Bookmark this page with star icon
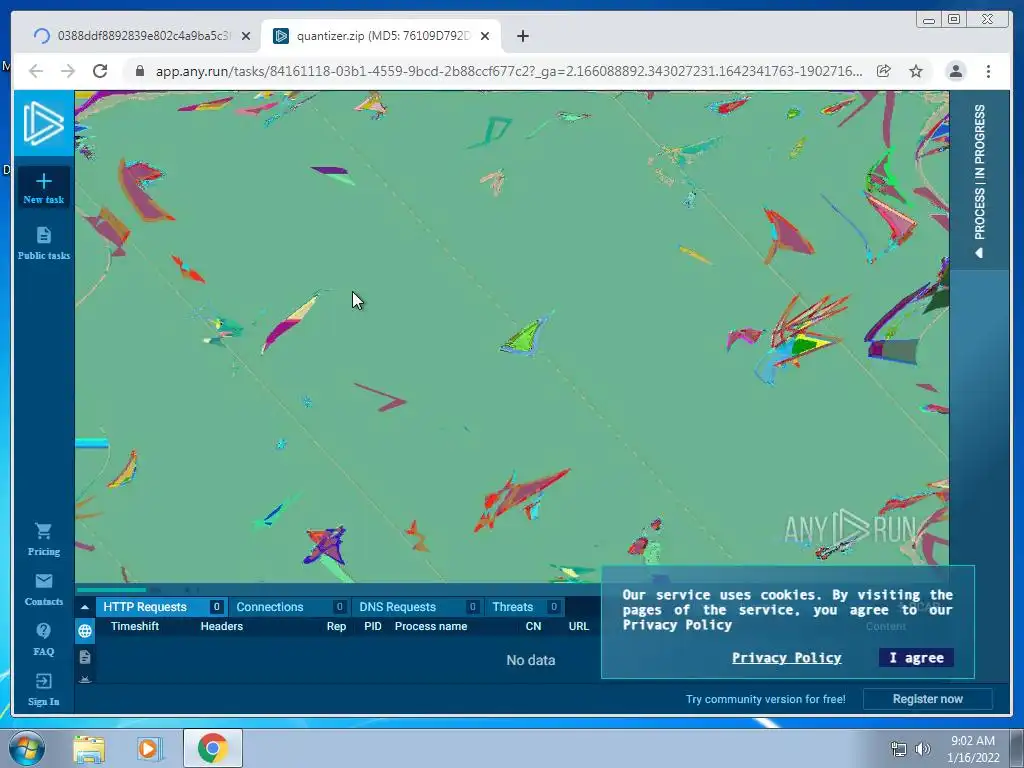The width and height of the screenshot is (1024, 768). [x=916, y=71]
